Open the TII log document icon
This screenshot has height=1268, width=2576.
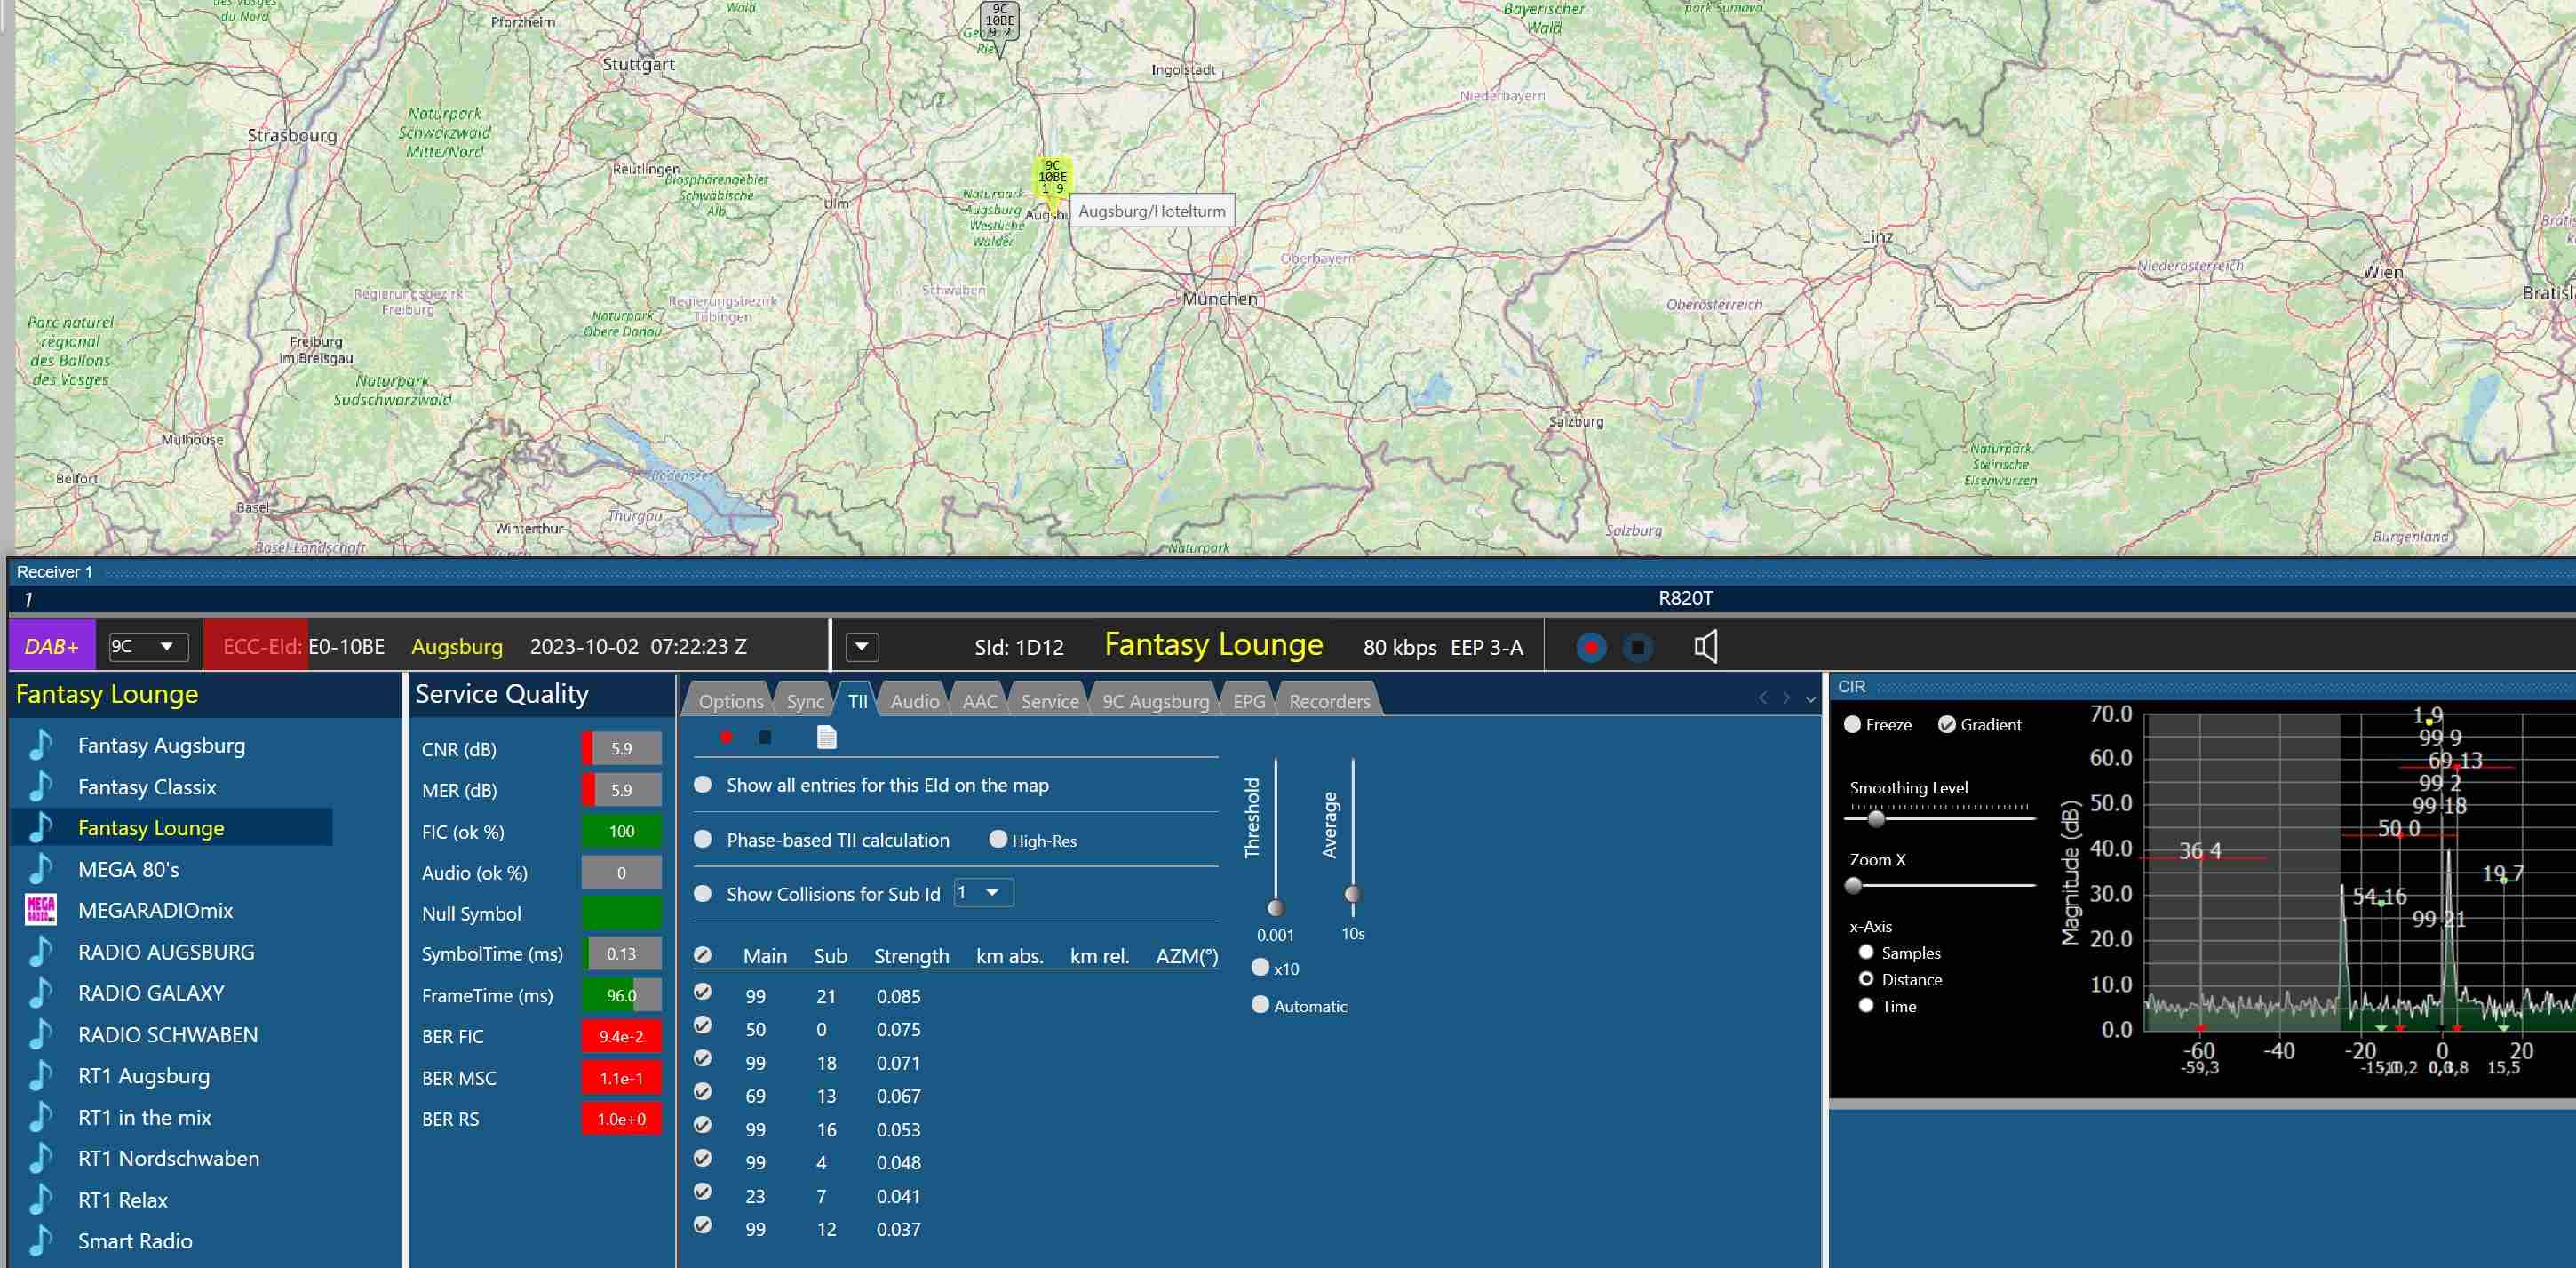pos(826,737)
